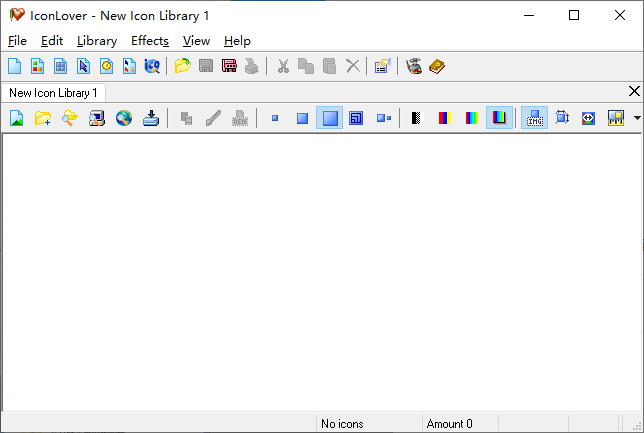Create a new blank icon file
The width and height of the screenshot is (644, 433).
click(15, 66)
